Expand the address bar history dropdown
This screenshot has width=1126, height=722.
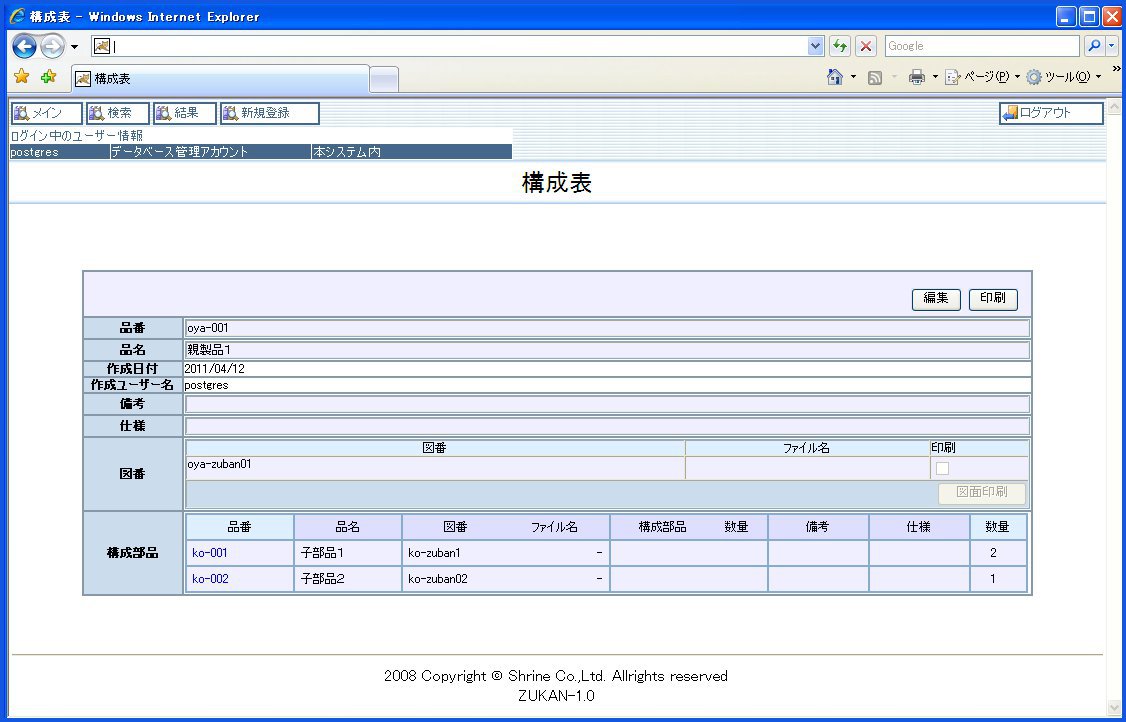pyautogui.click(x=815, y=47)
